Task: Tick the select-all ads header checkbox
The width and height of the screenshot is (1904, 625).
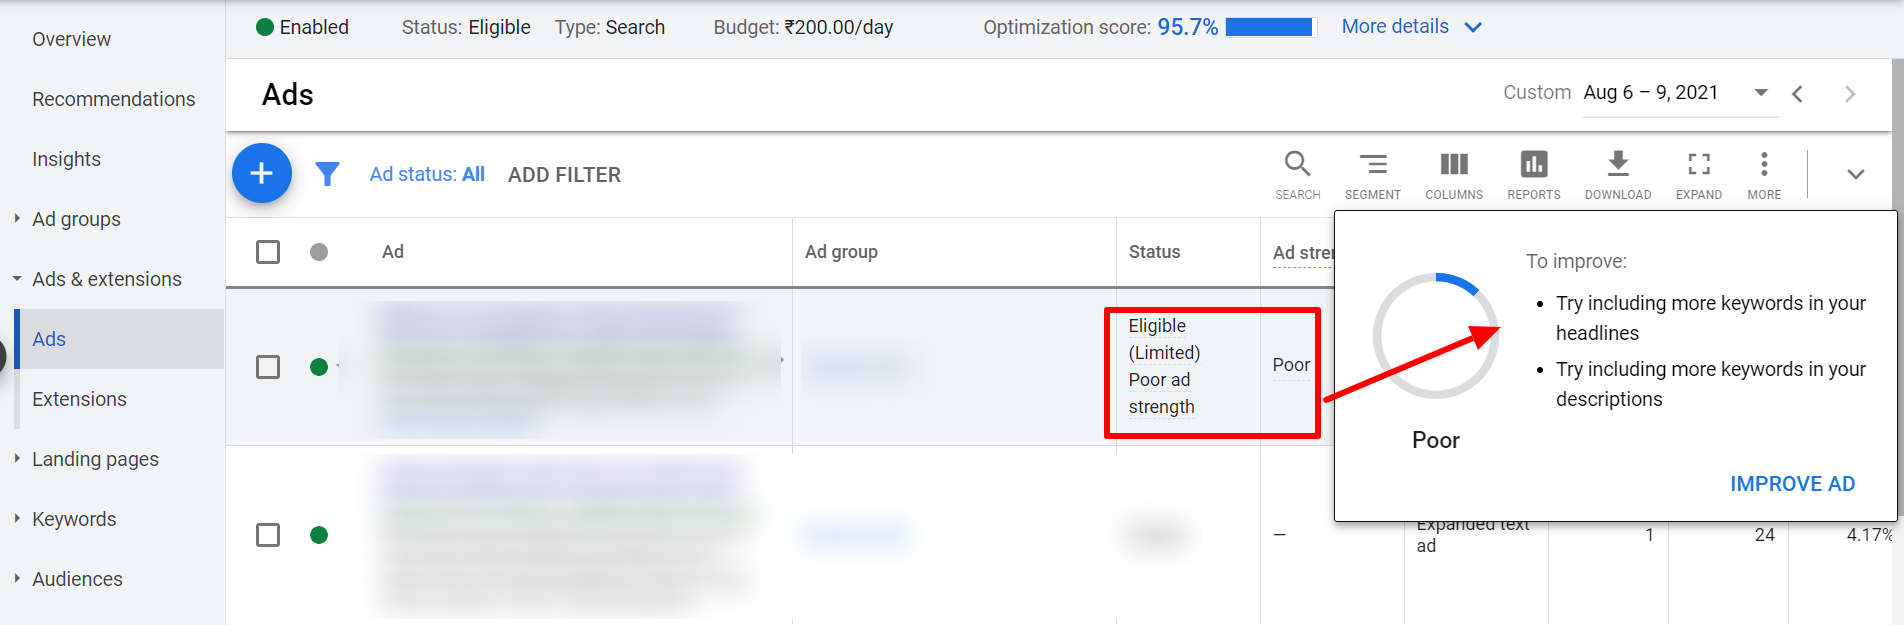Action: pyautogui.click(x=268, y=252)
